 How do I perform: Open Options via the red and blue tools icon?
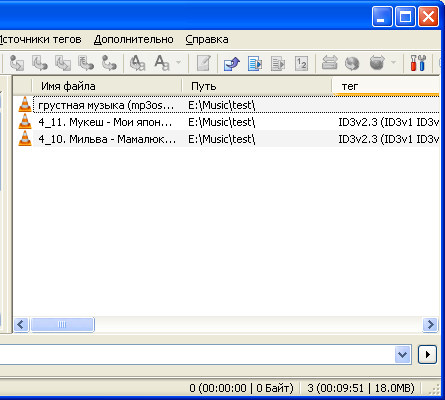(x=418, y=63)
